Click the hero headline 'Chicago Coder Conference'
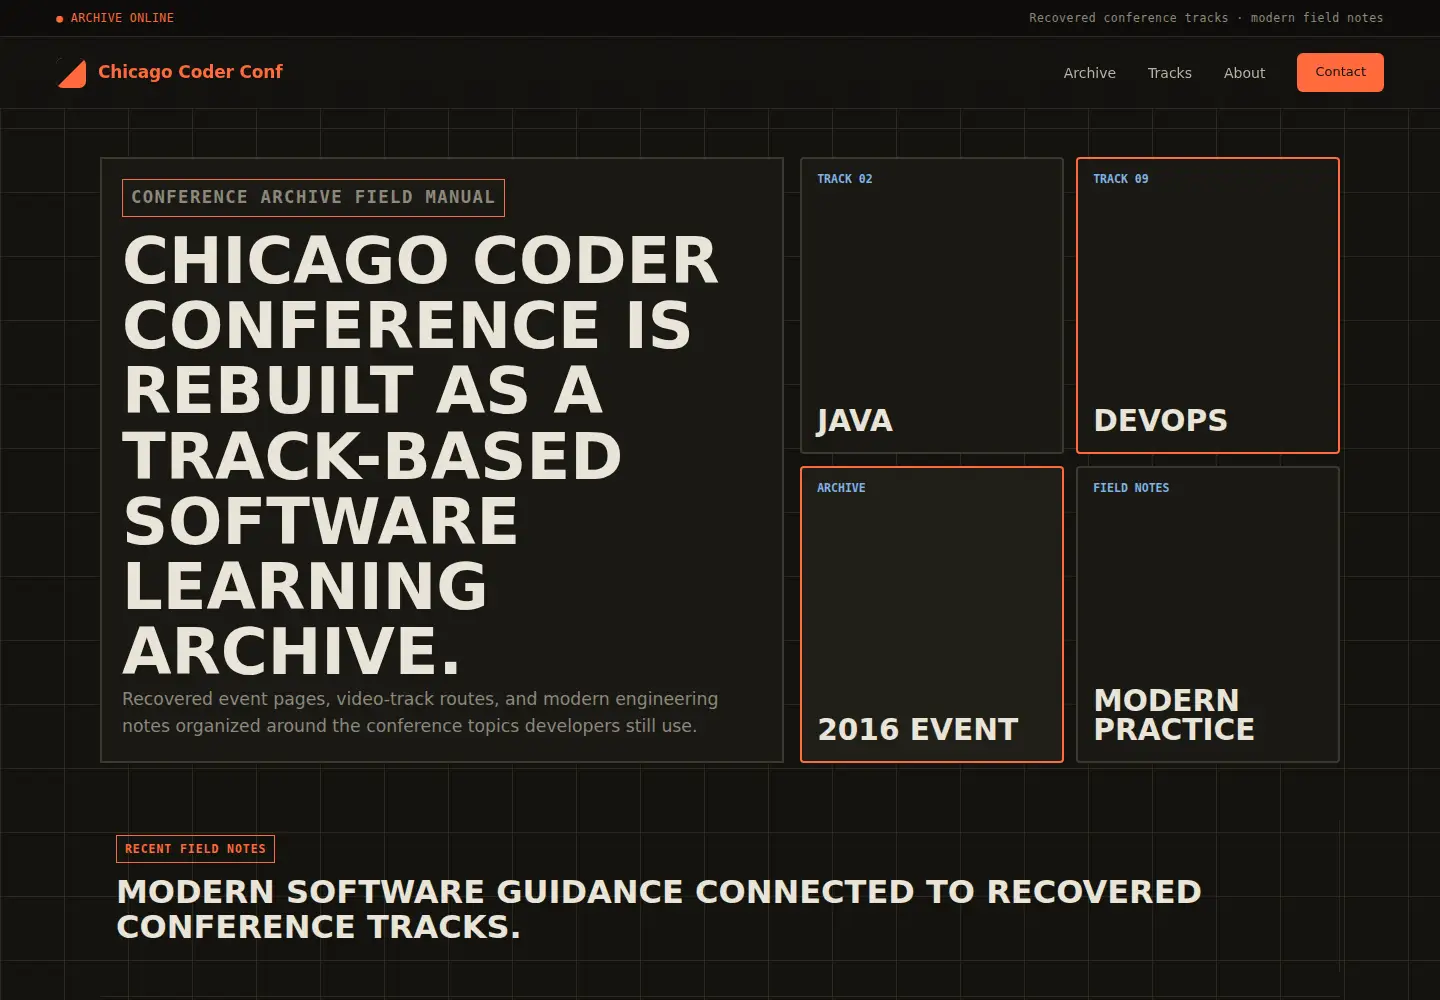The image size is (1440, 1000). (x=420, y=455)
